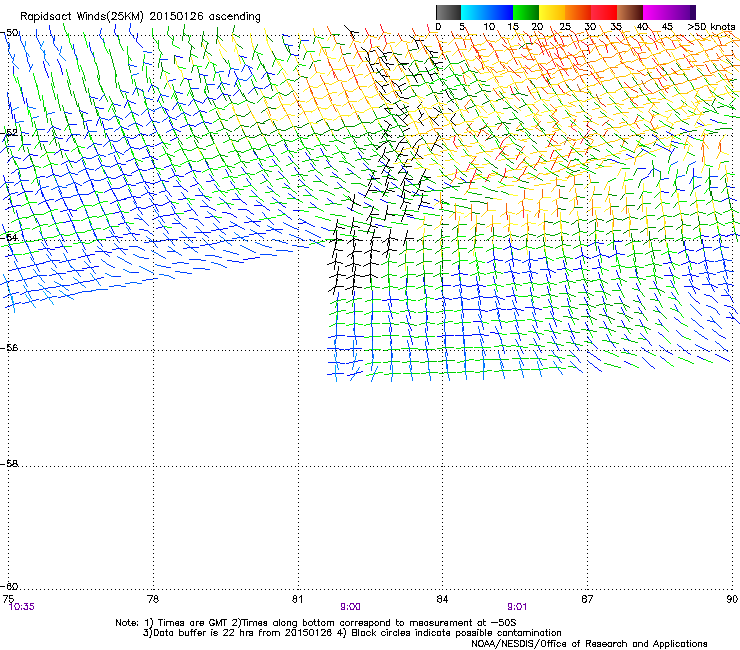
Task: Click the note line 'Times are GMT'
Action: click(193, 623)
